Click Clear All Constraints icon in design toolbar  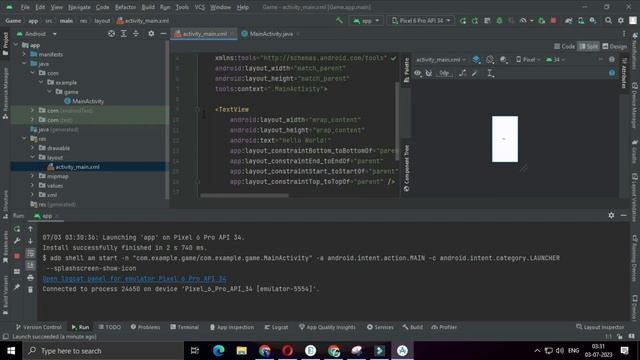462,73
